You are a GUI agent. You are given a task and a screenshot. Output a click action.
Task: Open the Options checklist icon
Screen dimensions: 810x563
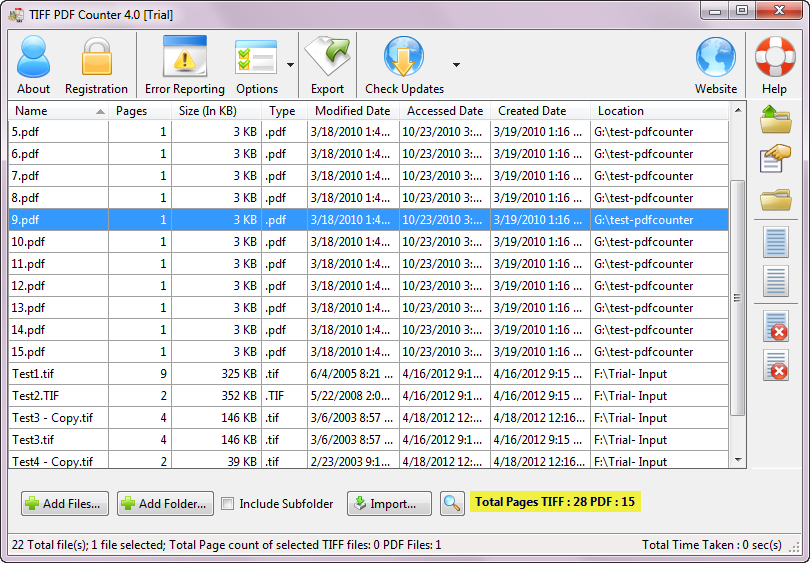pos(257,65)
